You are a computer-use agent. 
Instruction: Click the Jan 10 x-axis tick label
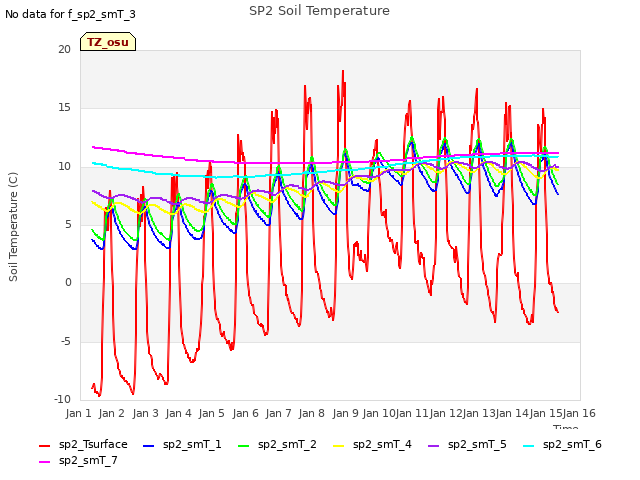point(379,413)
